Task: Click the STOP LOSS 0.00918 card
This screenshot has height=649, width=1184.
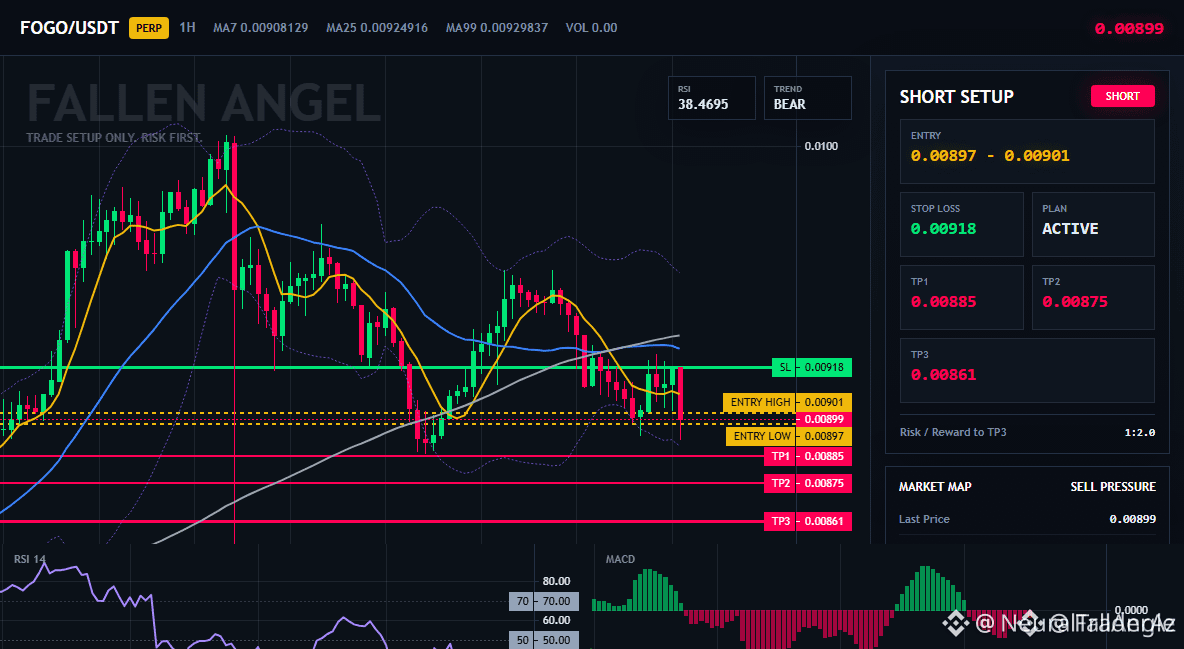Action: click(x=961, y=224)
